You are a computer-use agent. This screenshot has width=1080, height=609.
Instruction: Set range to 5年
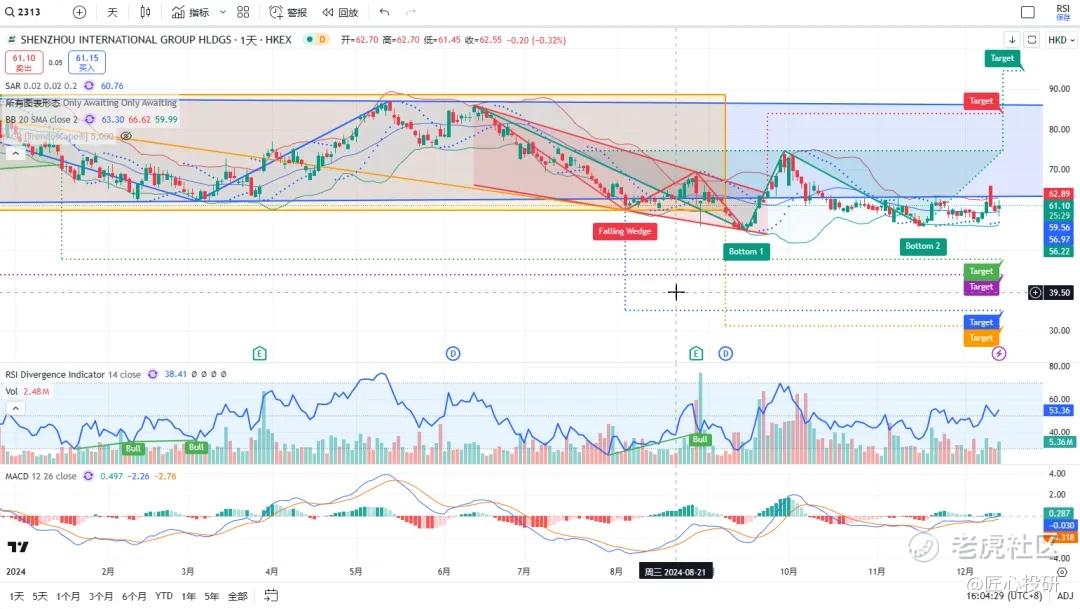pyautogui.click(x=211, y=596)
